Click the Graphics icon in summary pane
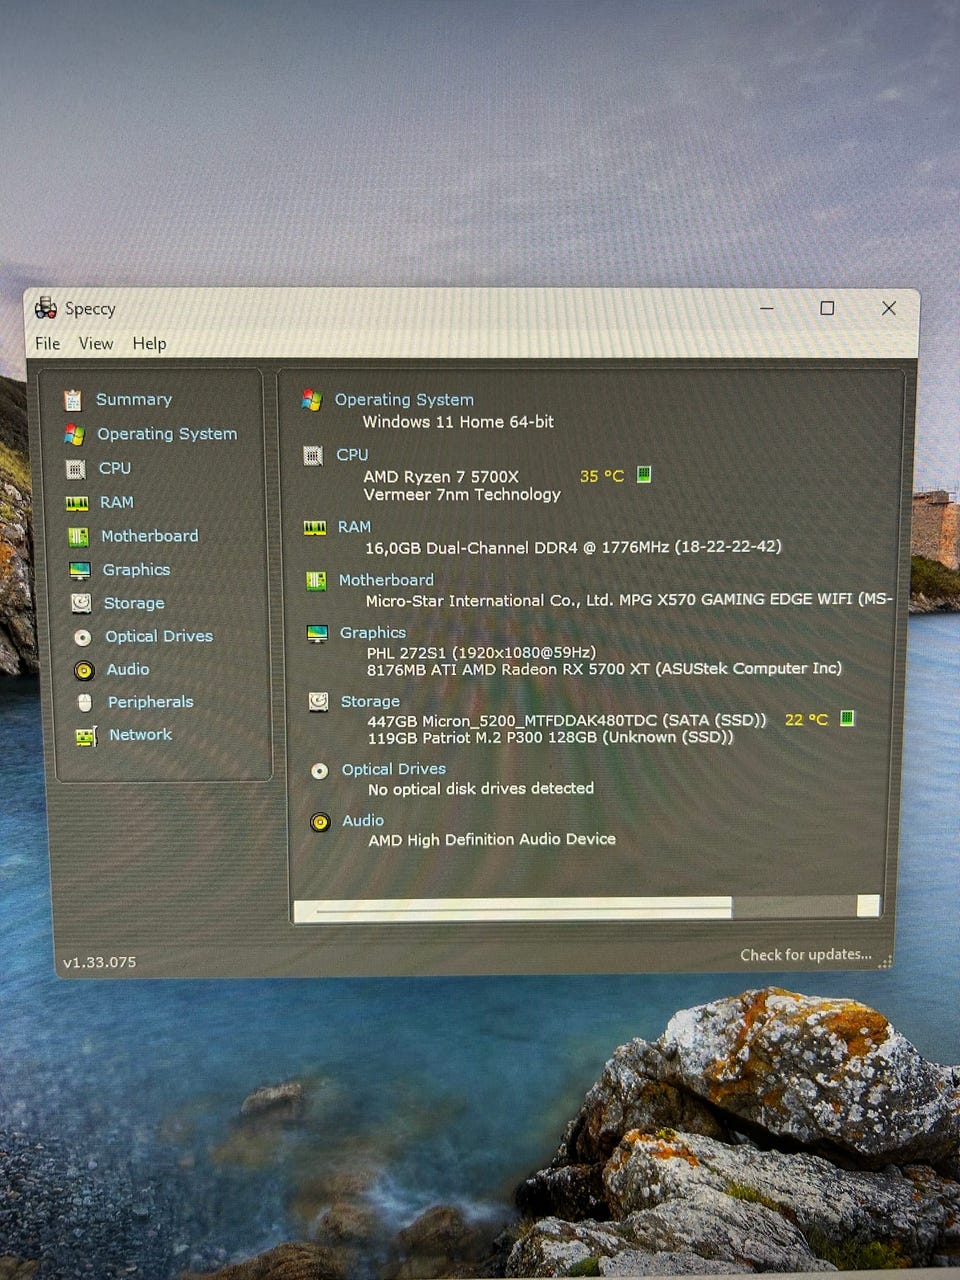The width and height of the screenshot is (960, 1280). (x=317, y=634)
